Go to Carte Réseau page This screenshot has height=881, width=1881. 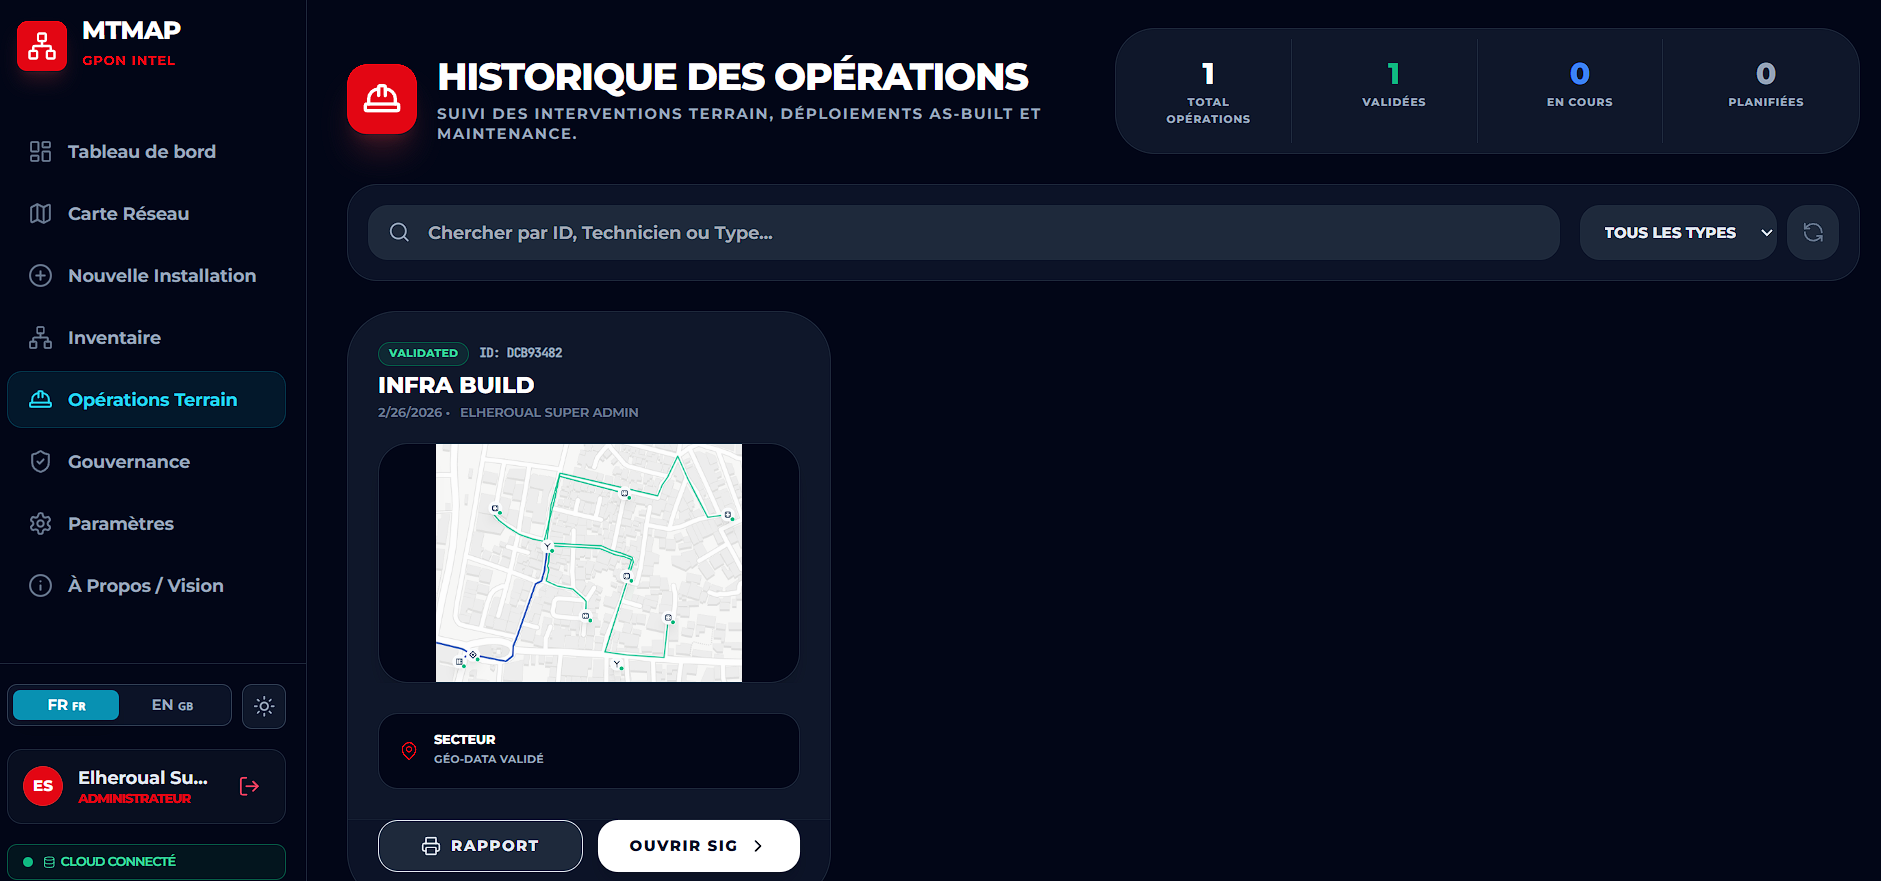pos(128,214)
